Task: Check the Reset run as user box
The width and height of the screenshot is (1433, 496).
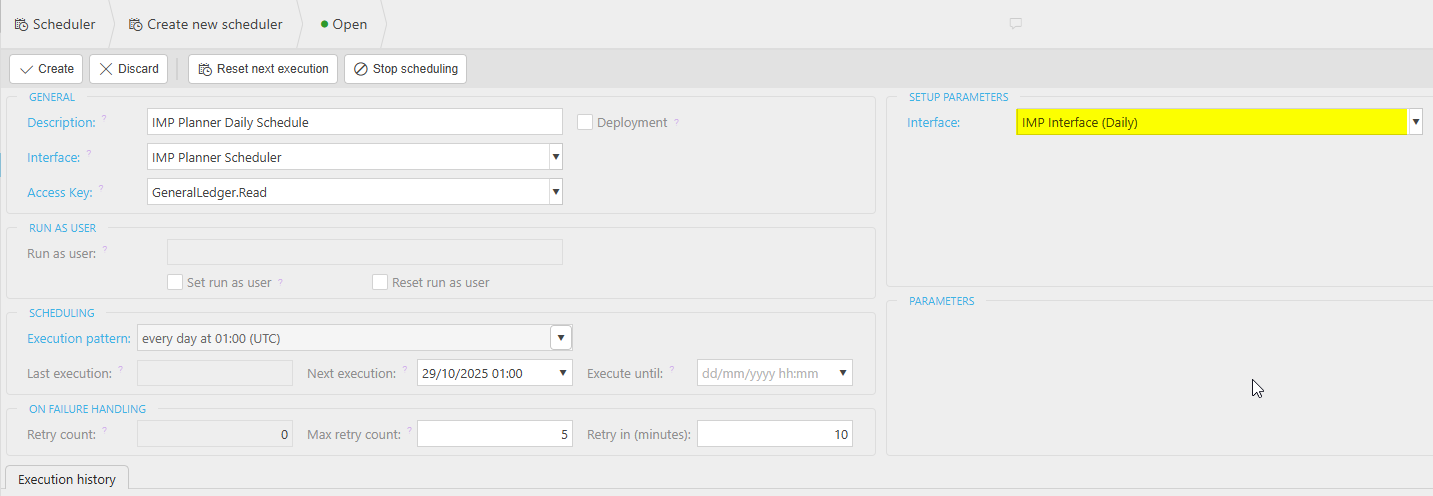Action: (380, 282)
